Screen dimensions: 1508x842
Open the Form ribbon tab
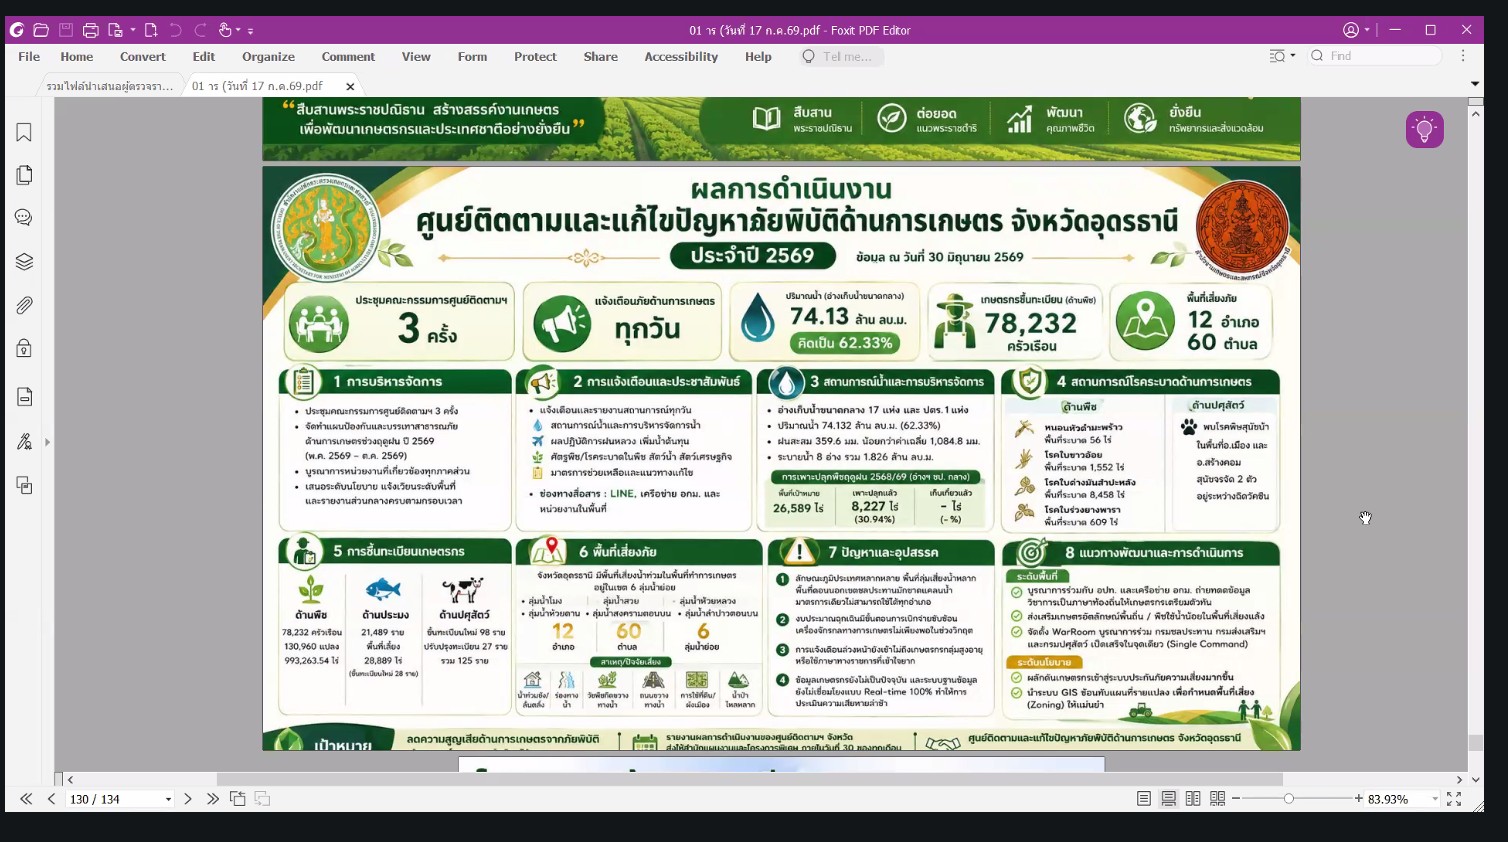(473, 57)
